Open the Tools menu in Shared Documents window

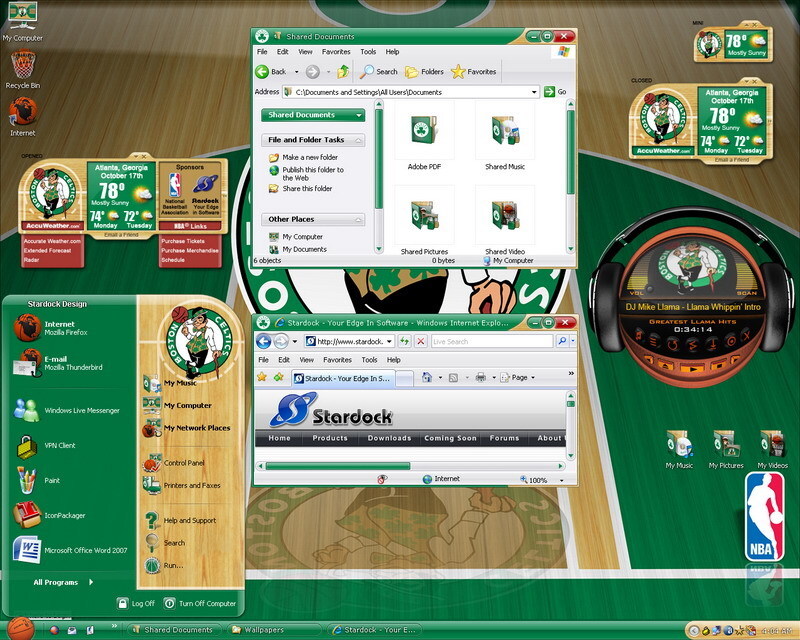[x=368, y=51]
